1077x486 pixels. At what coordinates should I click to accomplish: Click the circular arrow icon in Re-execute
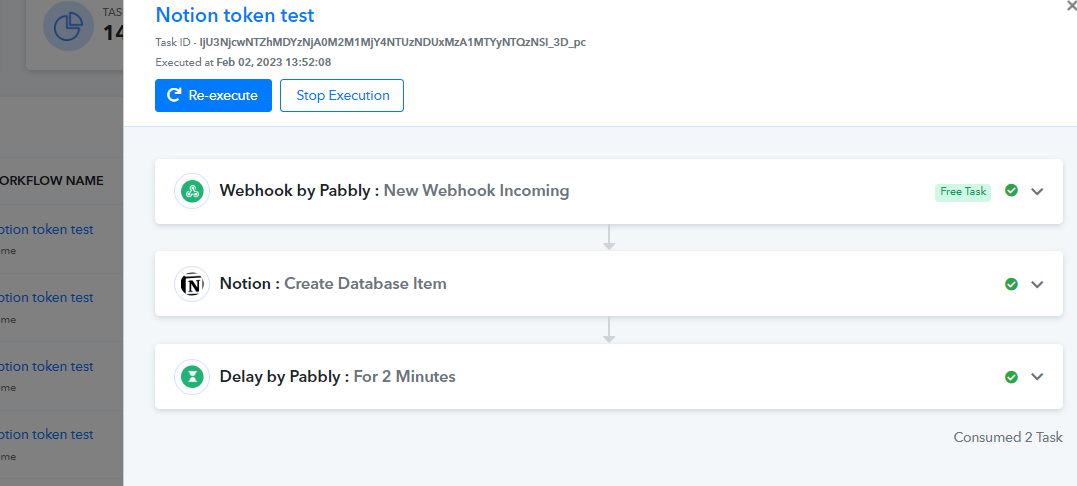(x=174, y=95)
